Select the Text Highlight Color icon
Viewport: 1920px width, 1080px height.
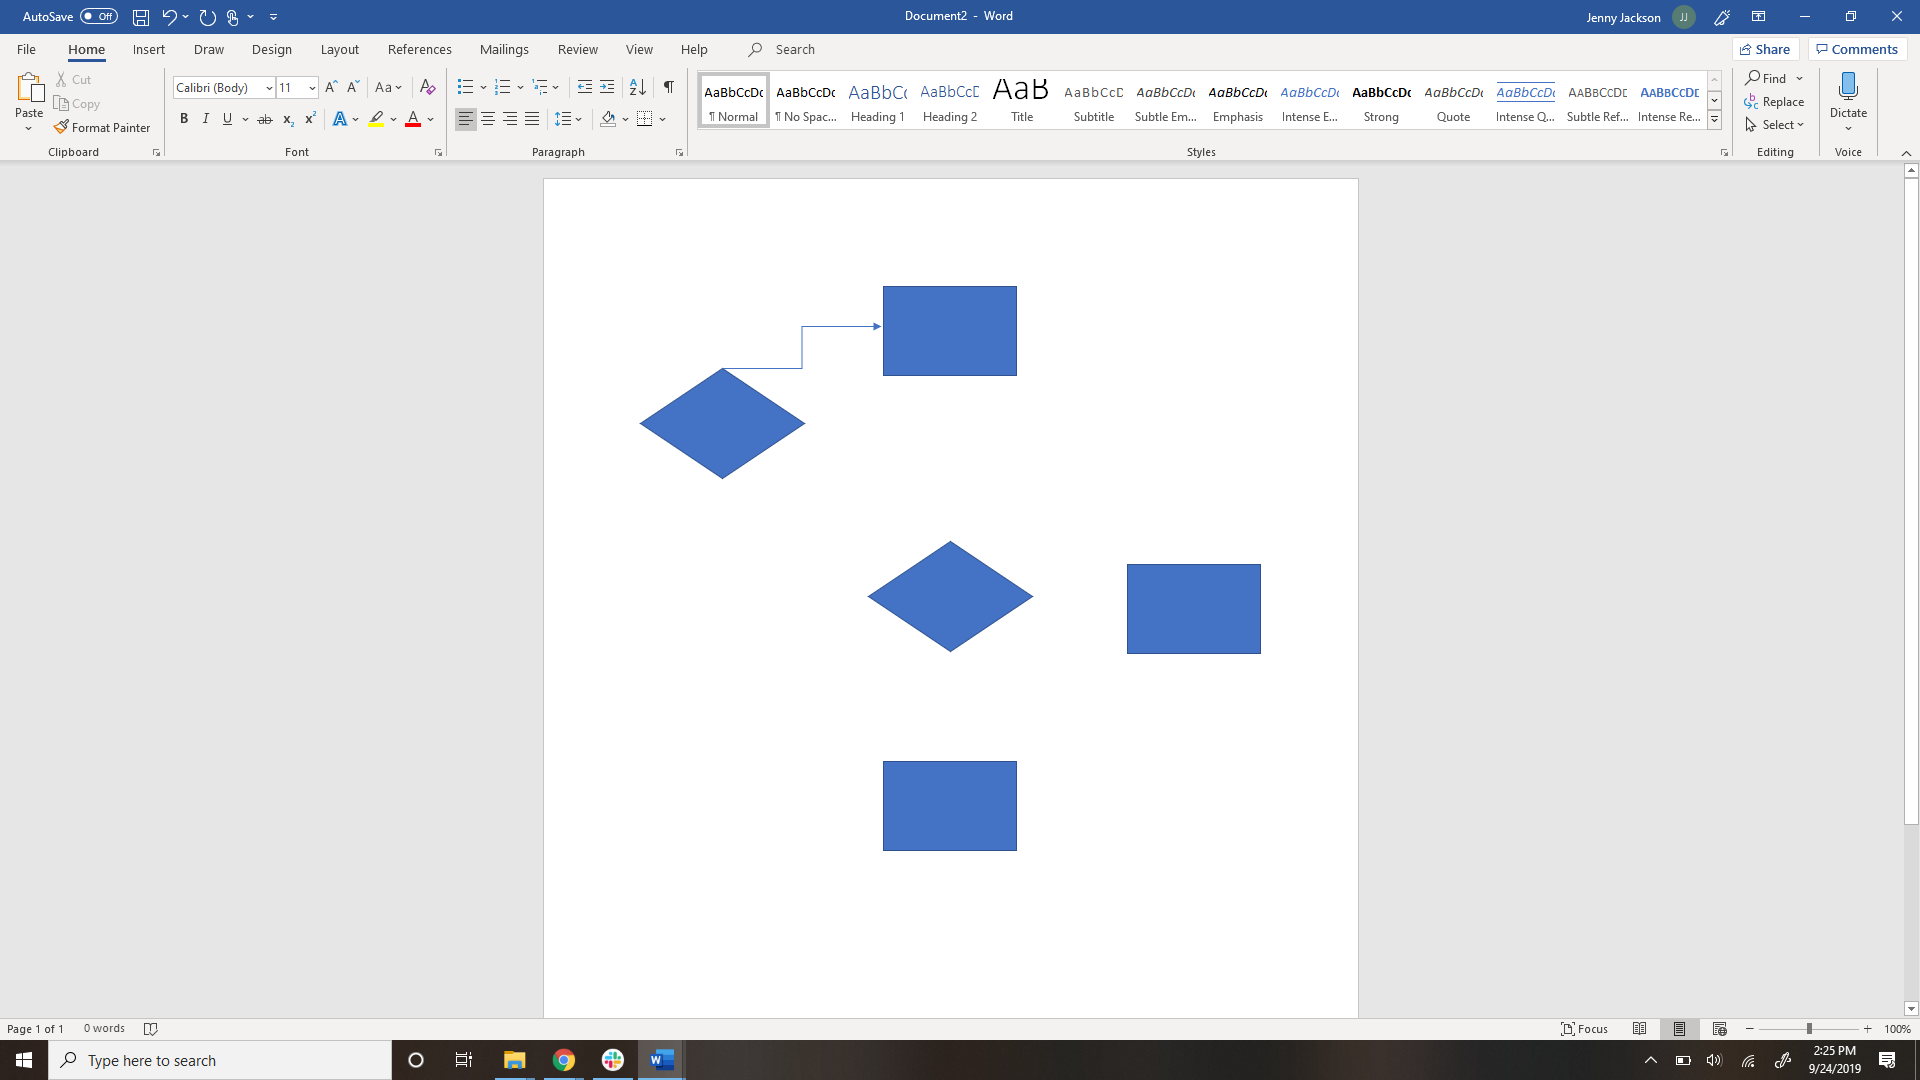(376, 119)
